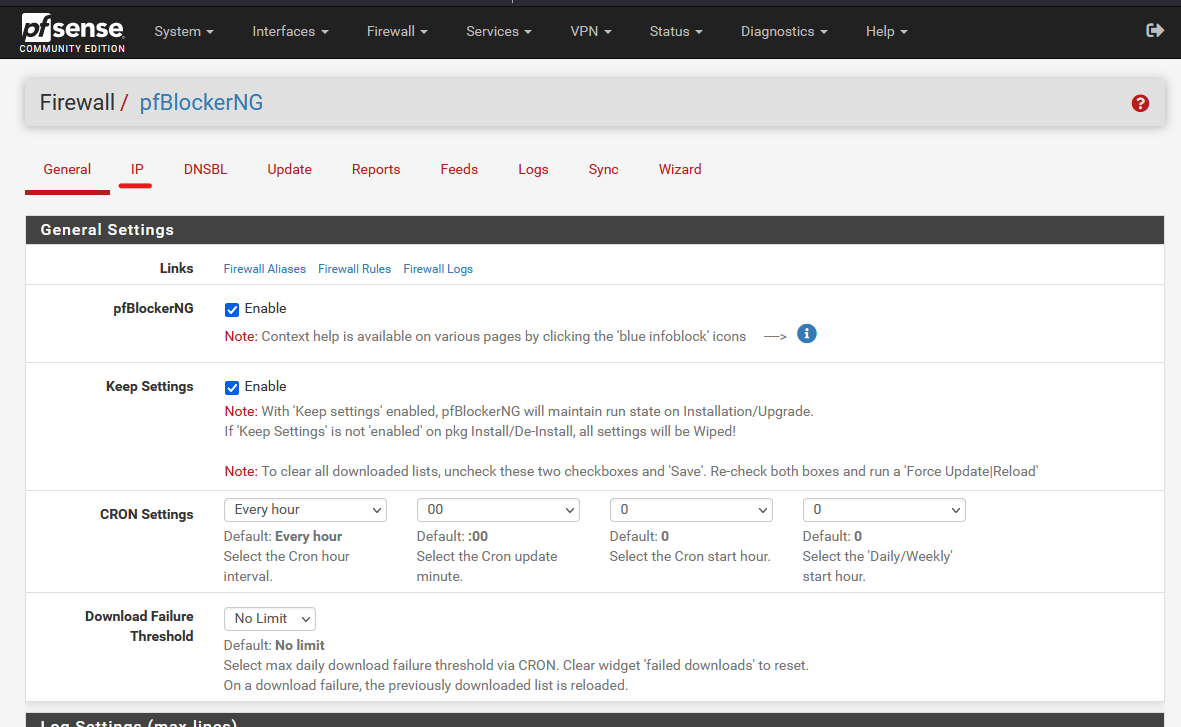Click the blue infoblock icon
Screen dimensions: 1181x727
pyautogui.click(x=807, y=334)
